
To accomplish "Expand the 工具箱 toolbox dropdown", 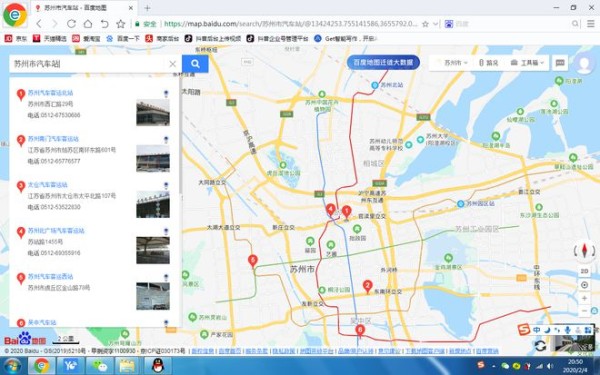I will [x=527, y=63].
